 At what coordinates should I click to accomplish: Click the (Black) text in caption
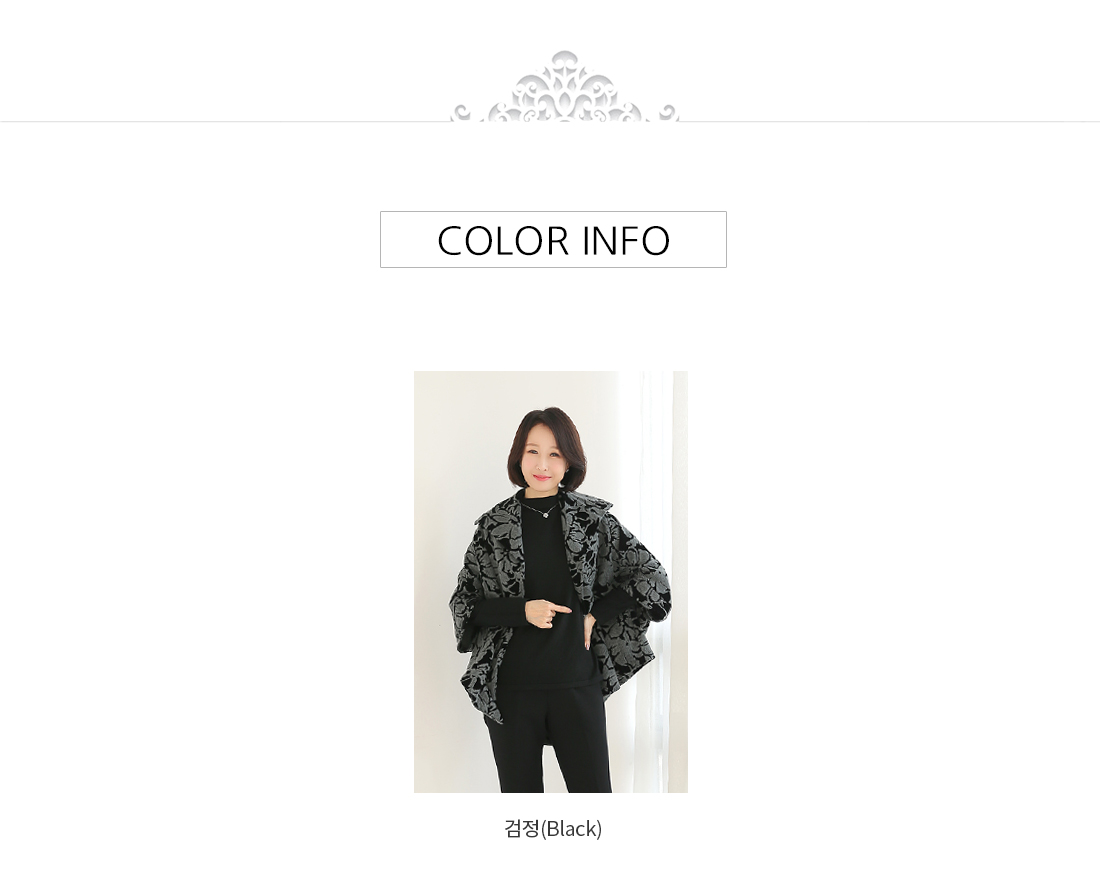(x=572, y=829)
